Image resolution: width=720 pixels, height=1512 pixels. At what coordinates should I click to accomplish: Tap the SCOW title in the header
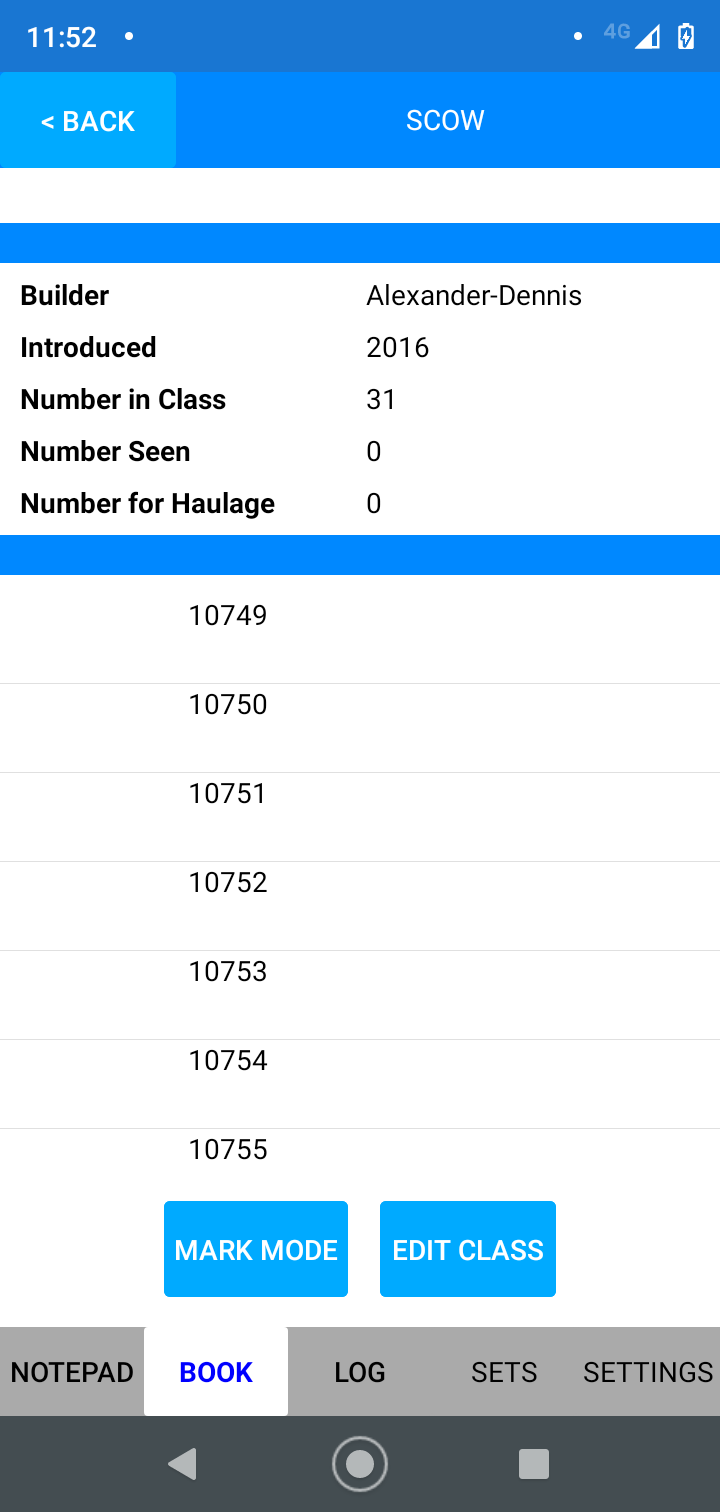click(x=444, y=119)
